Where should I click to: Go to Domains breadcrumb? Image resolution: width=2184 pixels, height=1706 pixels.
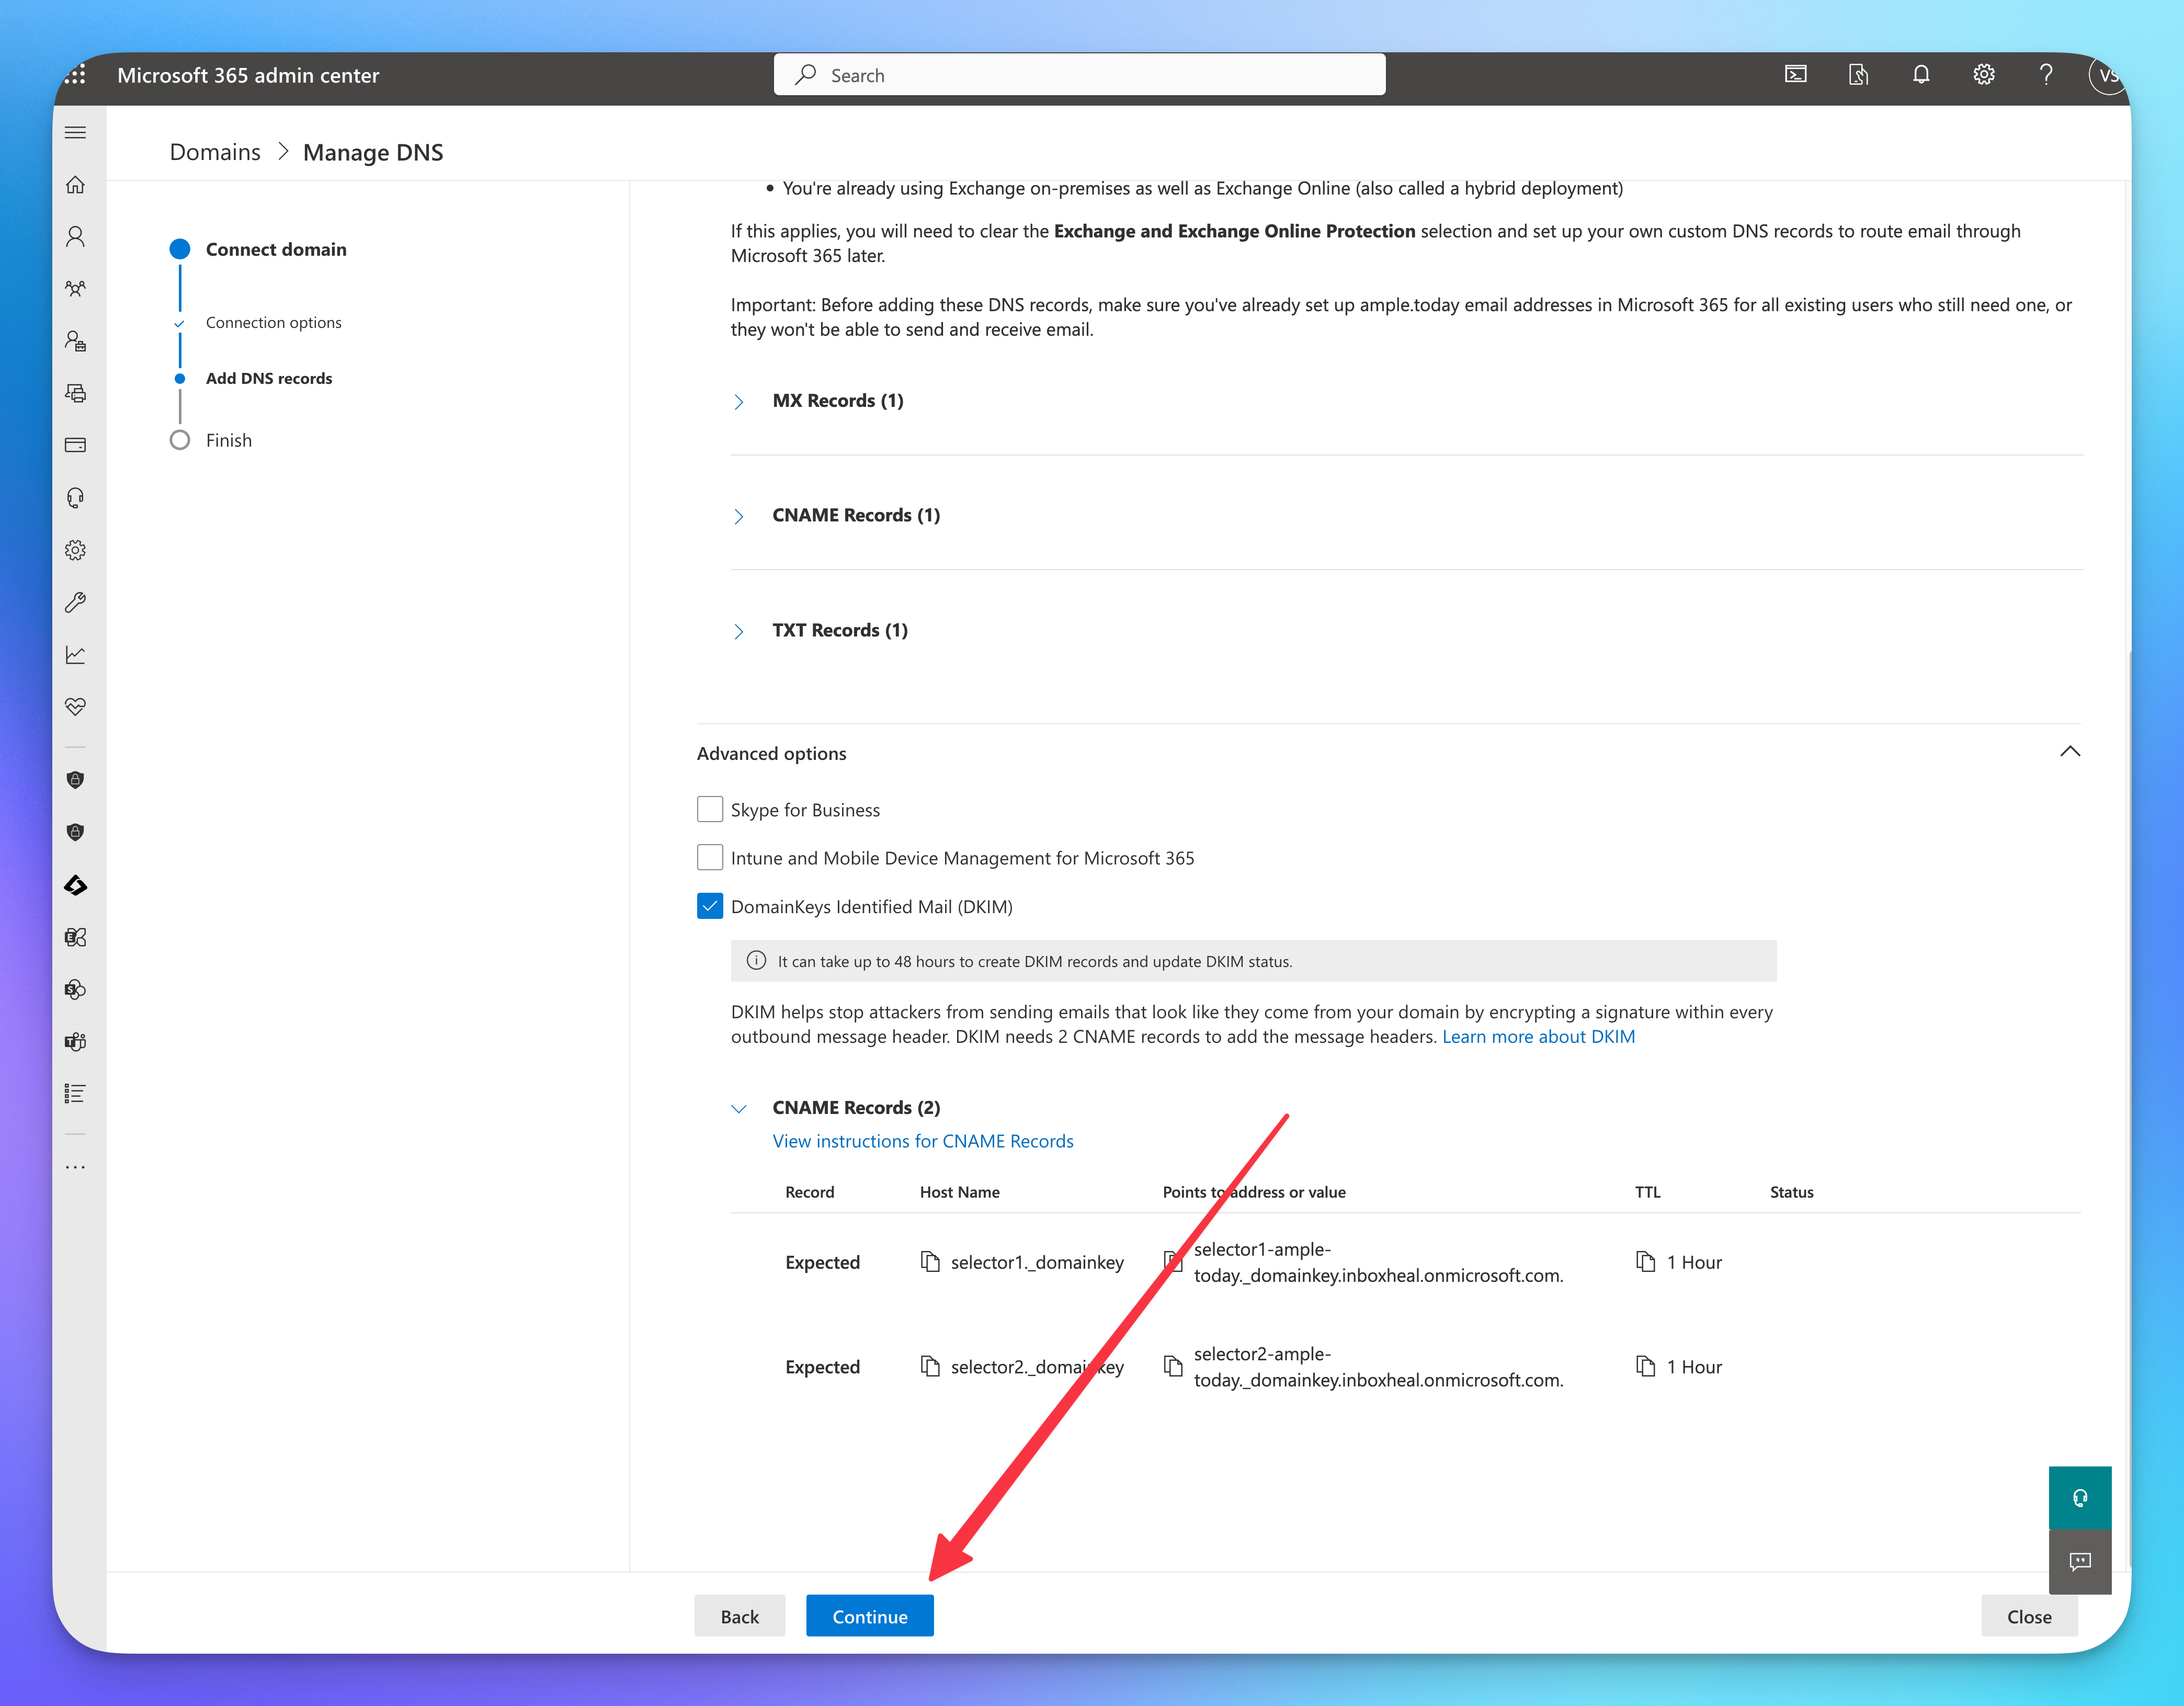click(x=215, y=152)
